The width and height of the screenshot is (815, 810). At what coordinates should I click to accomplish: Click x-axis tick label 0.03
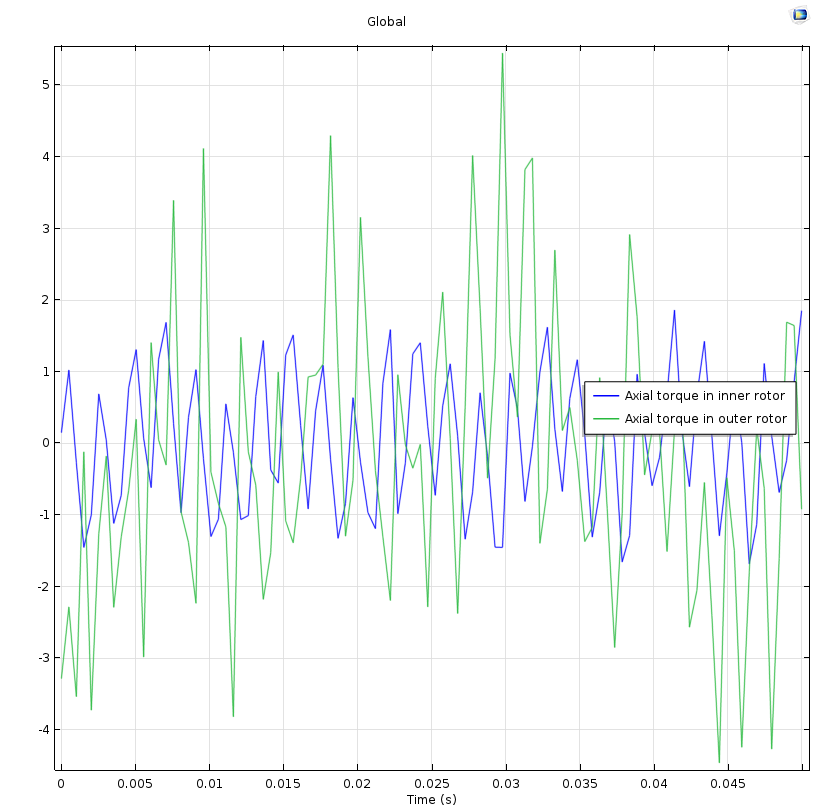506,784
